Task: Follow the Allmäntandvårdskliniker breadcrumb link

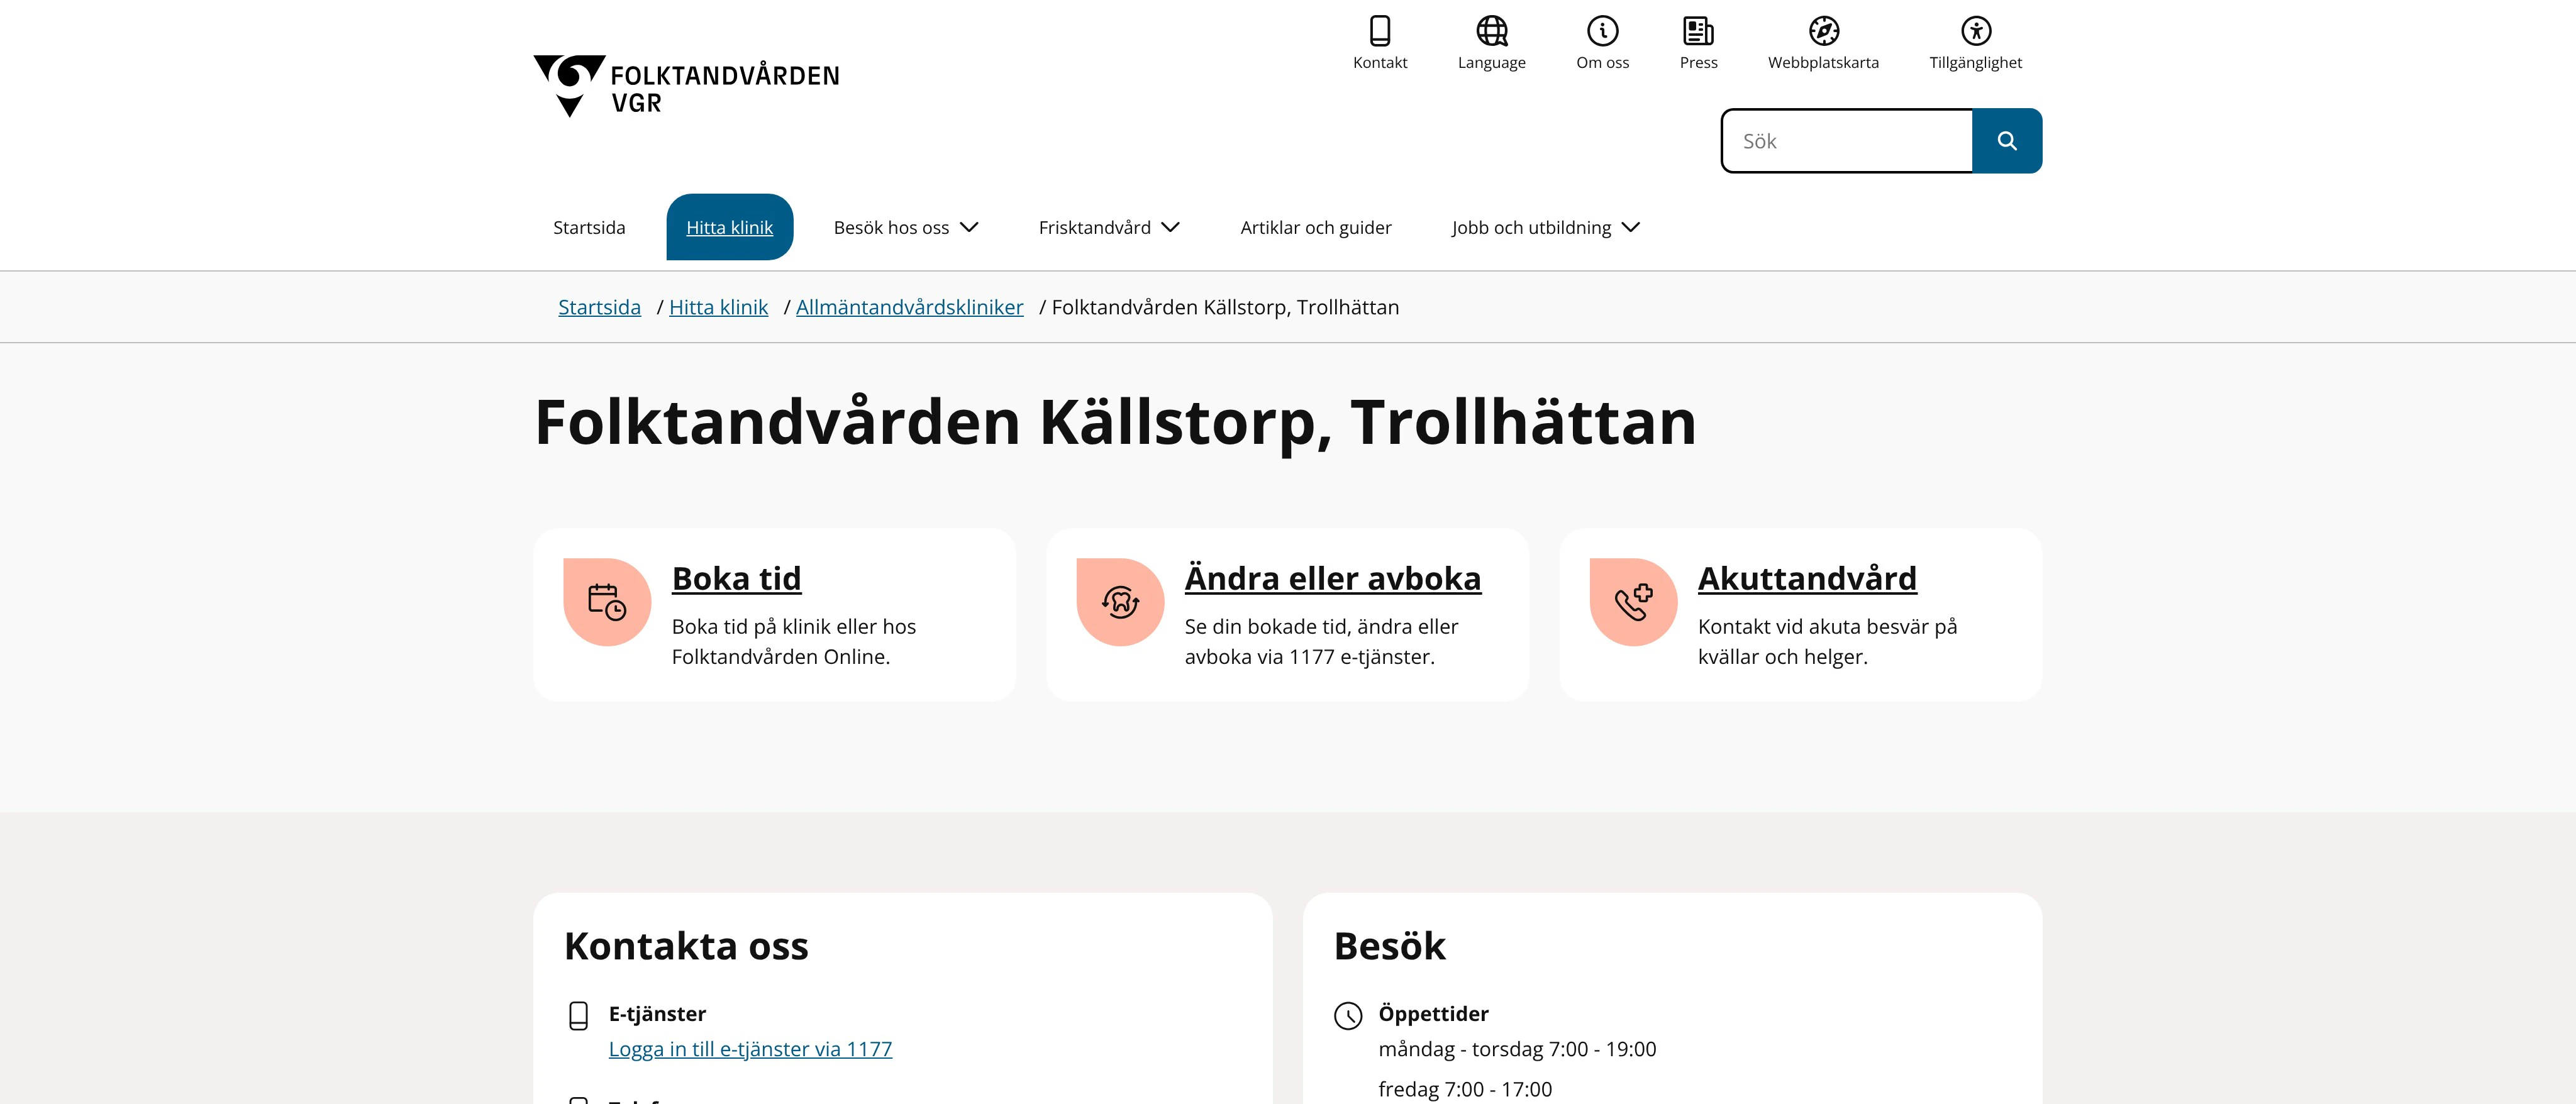Action: pos(909,307)
